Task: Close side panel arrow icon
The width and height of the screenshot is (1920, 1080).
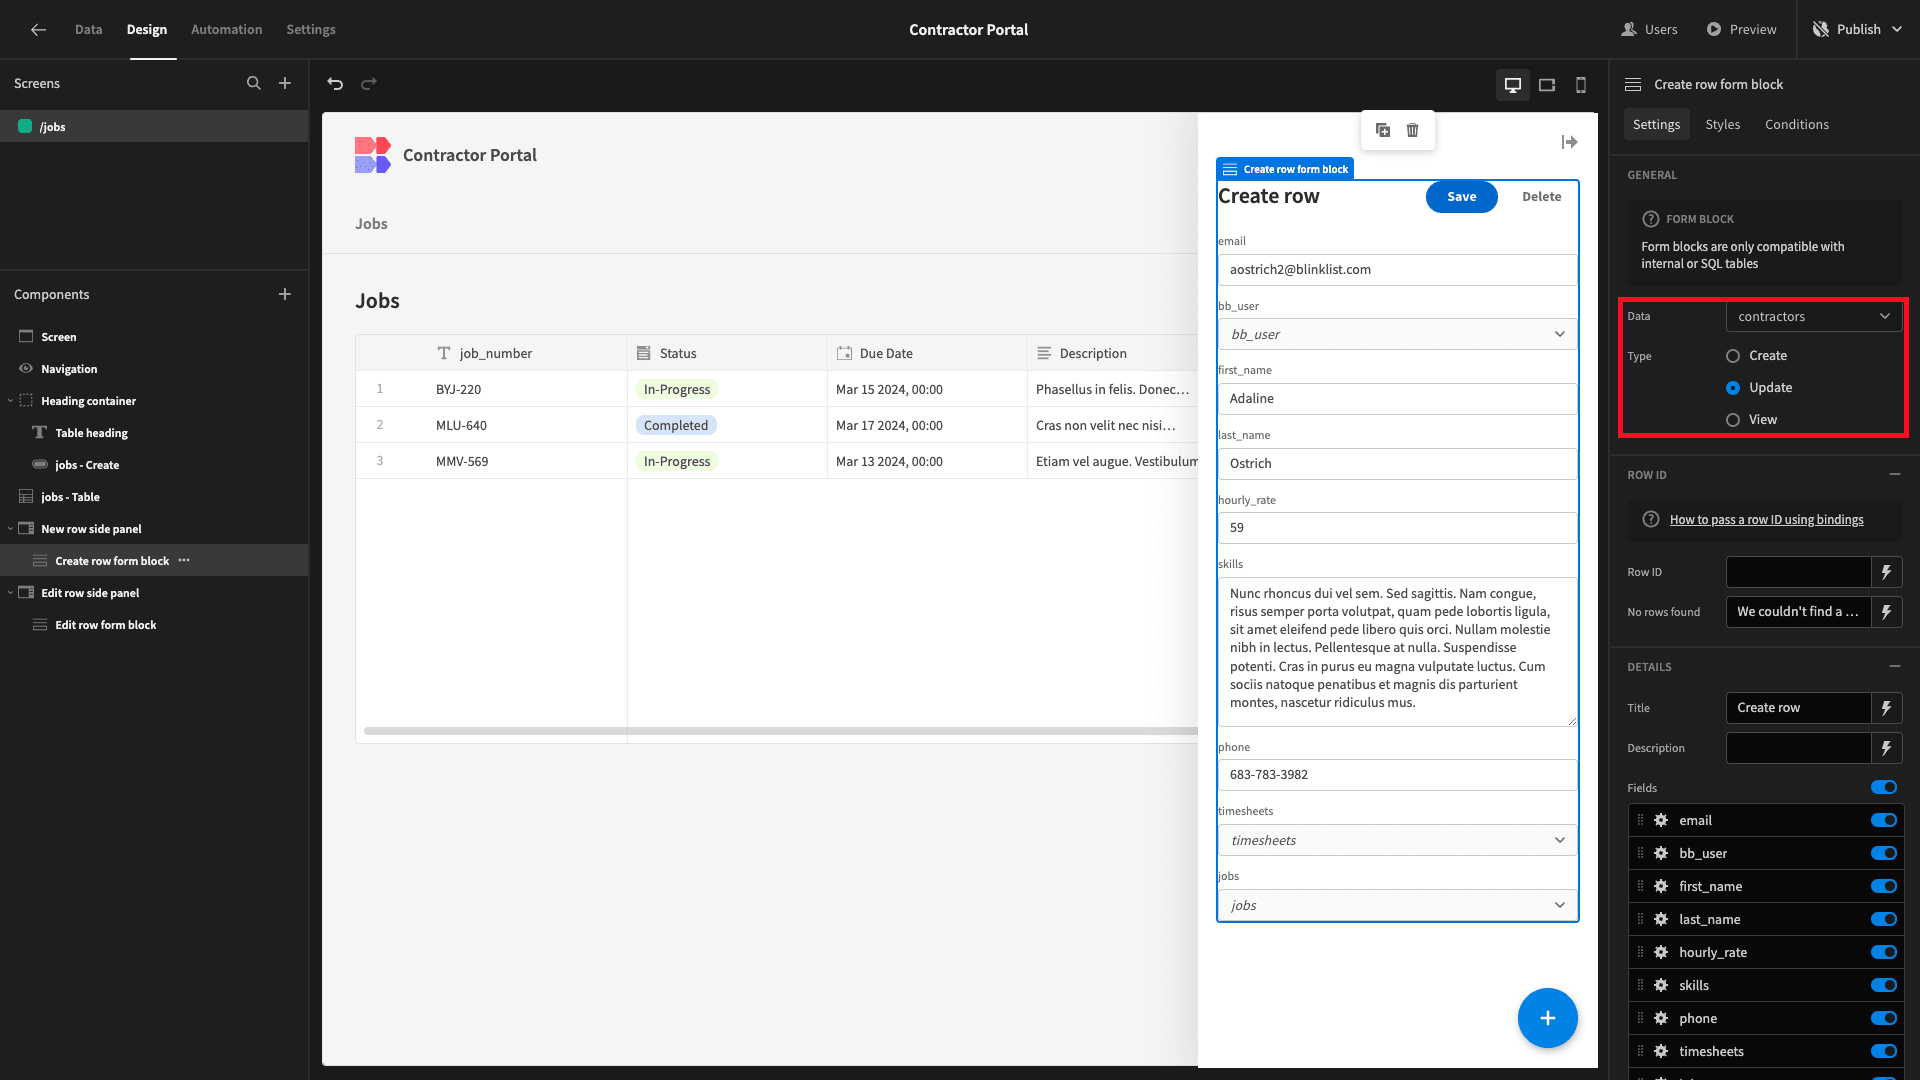Action: (x=1570, y=142)
